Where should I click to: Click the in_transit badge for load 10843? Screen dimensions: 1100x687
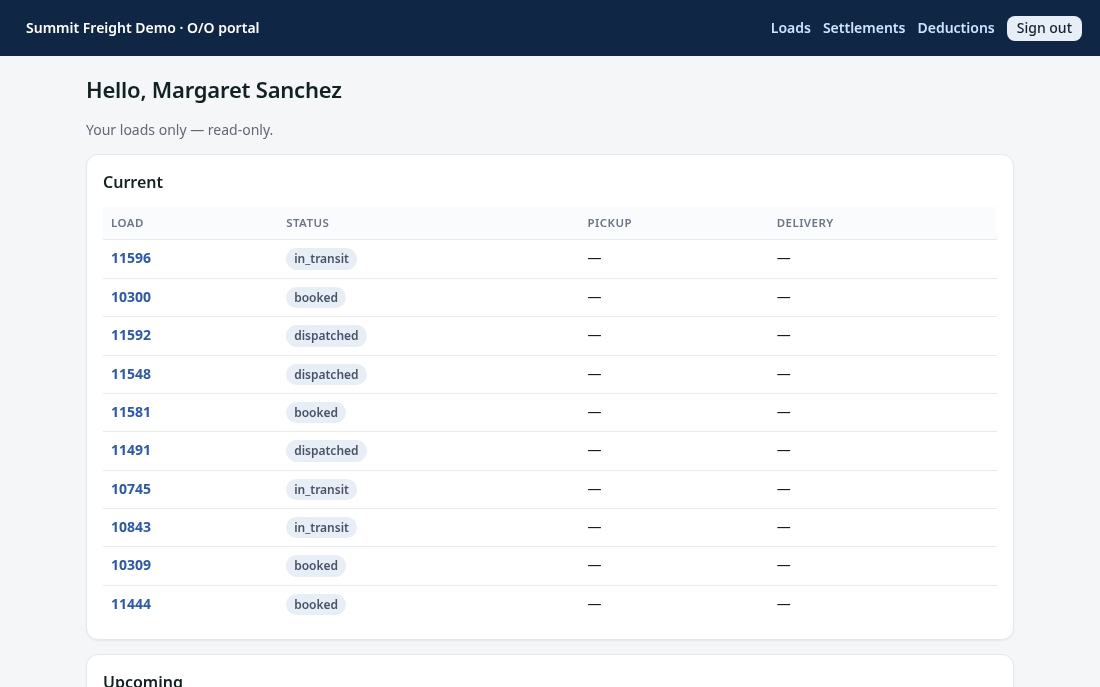tap(321, 528)
